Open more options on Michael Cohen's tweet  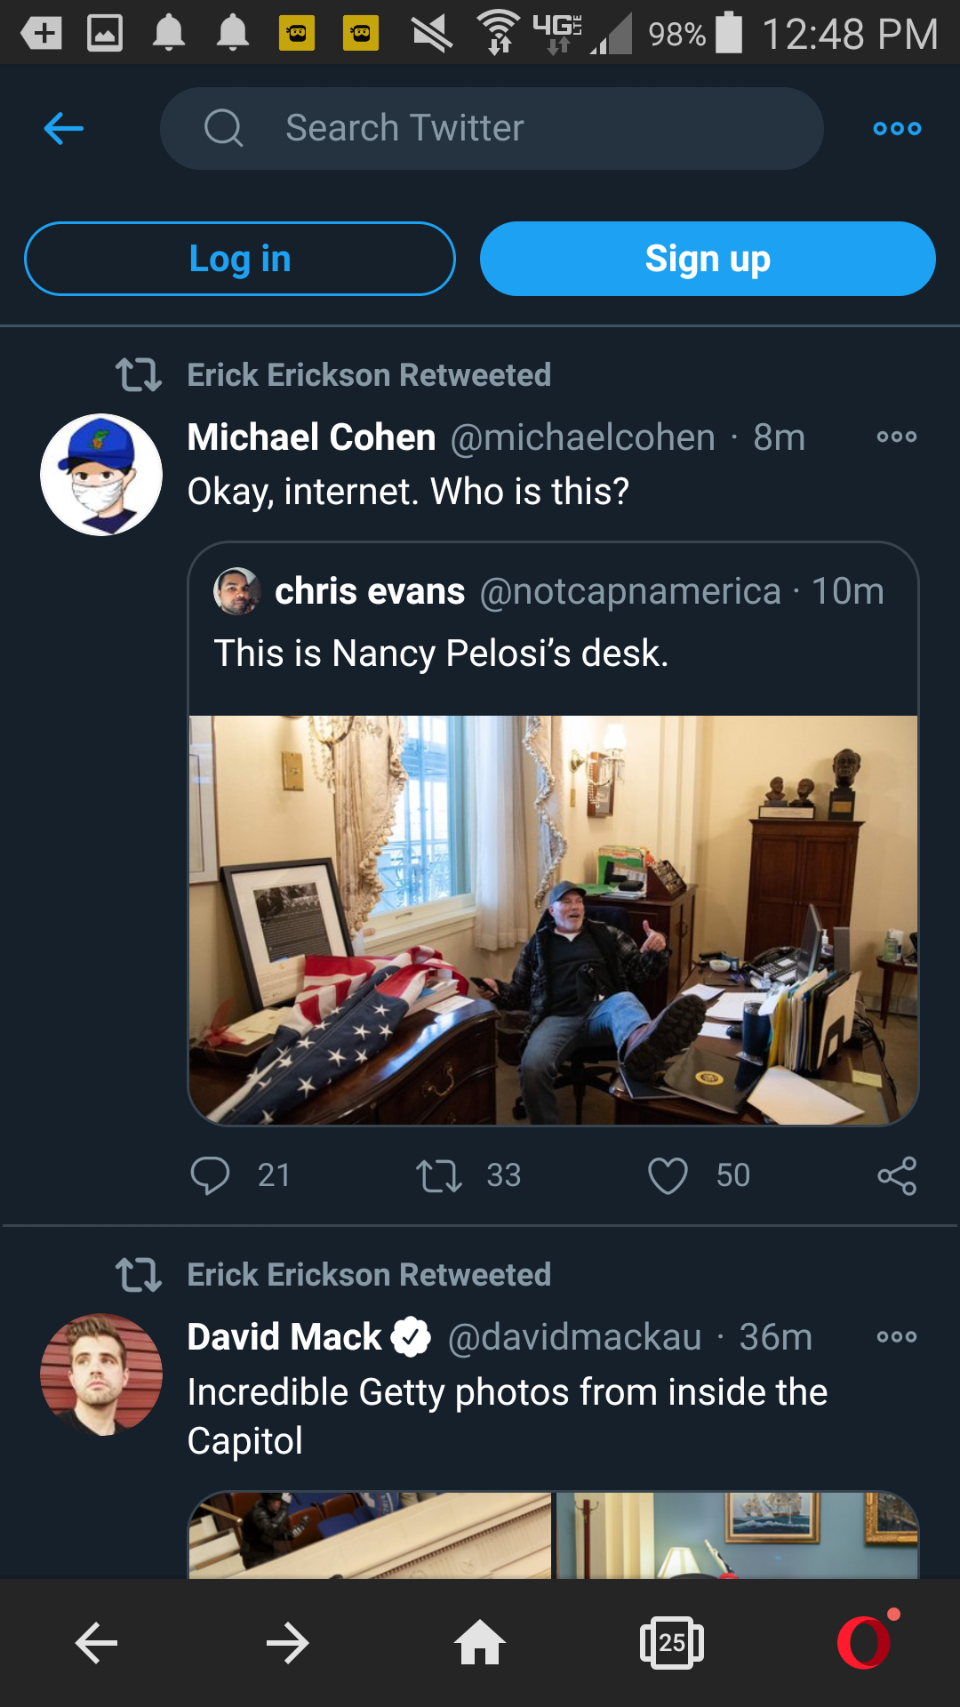pyautogui.click(x=896, y=437)
